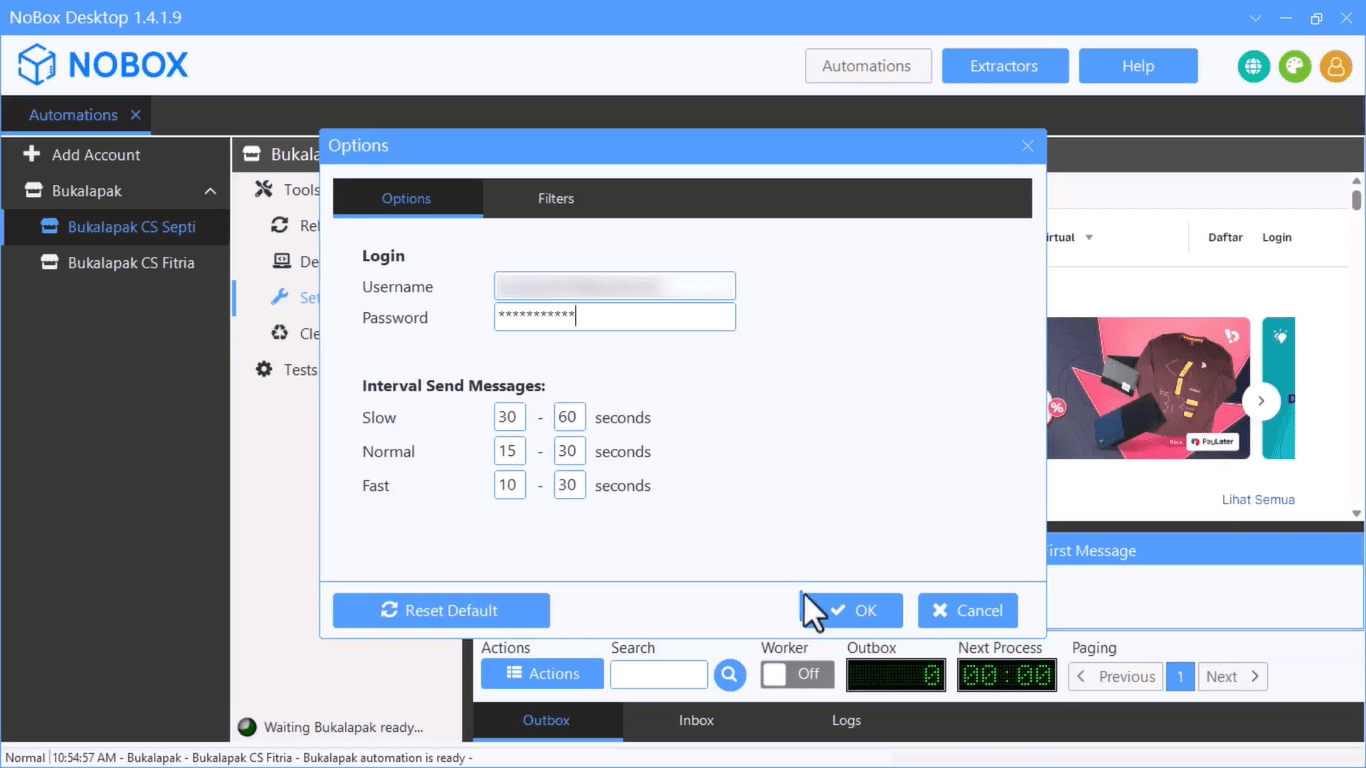Click Cancel in the Options dialog
The image size is (1366, 768).
click(x=967, y=610)
